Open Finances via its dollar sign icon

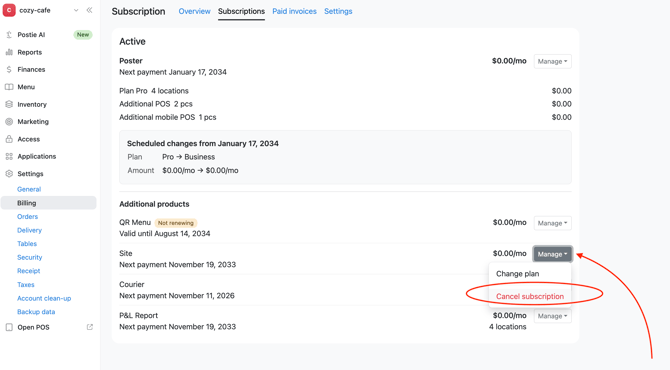point(9,69)
